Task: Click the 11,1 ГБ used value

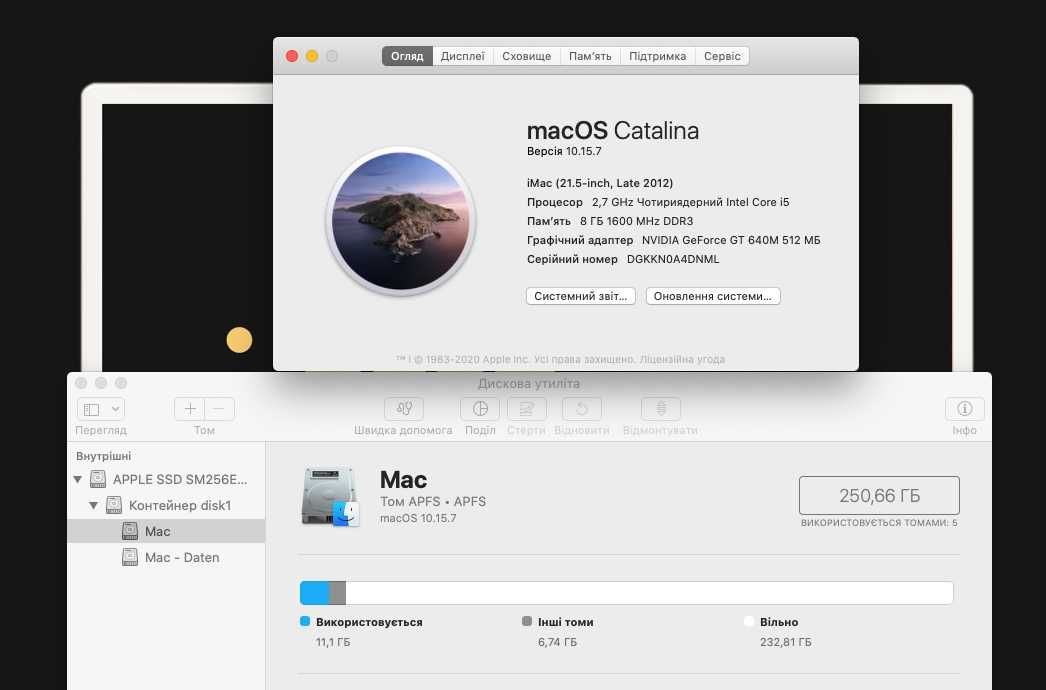Action: click(333, 642)
